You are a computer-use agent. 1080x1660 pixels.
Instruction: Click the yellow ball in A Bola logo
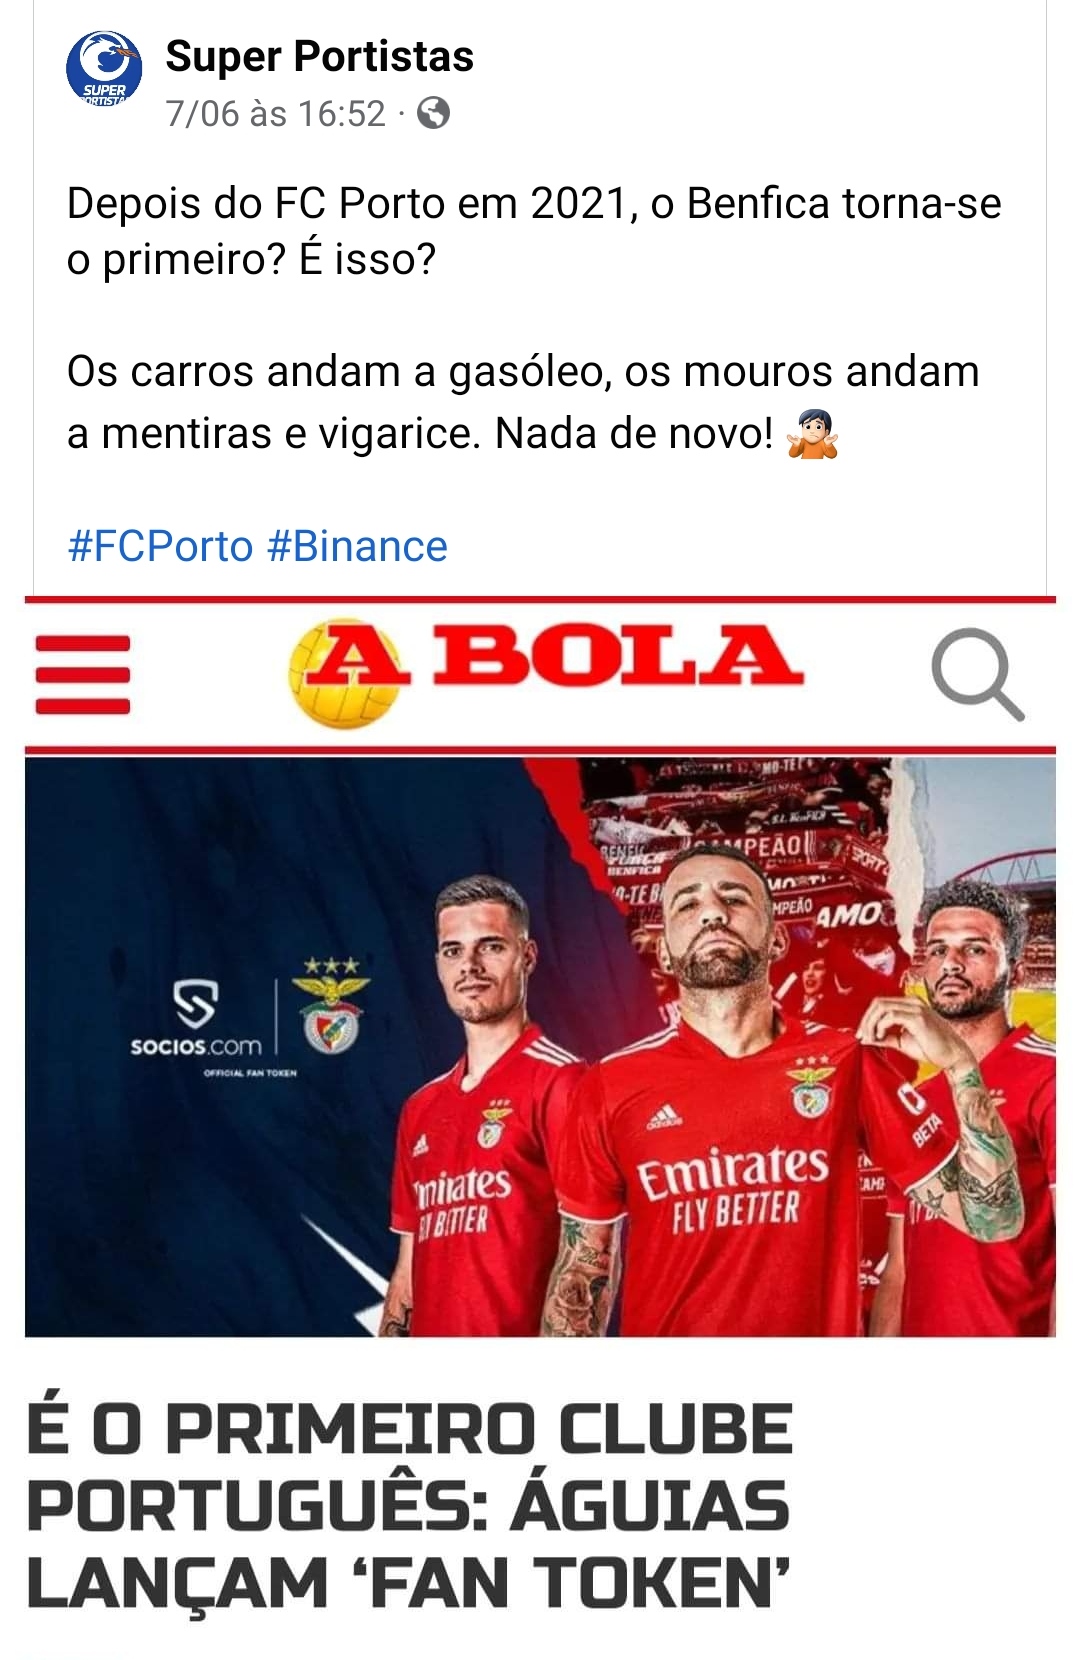tap(342, 674)
